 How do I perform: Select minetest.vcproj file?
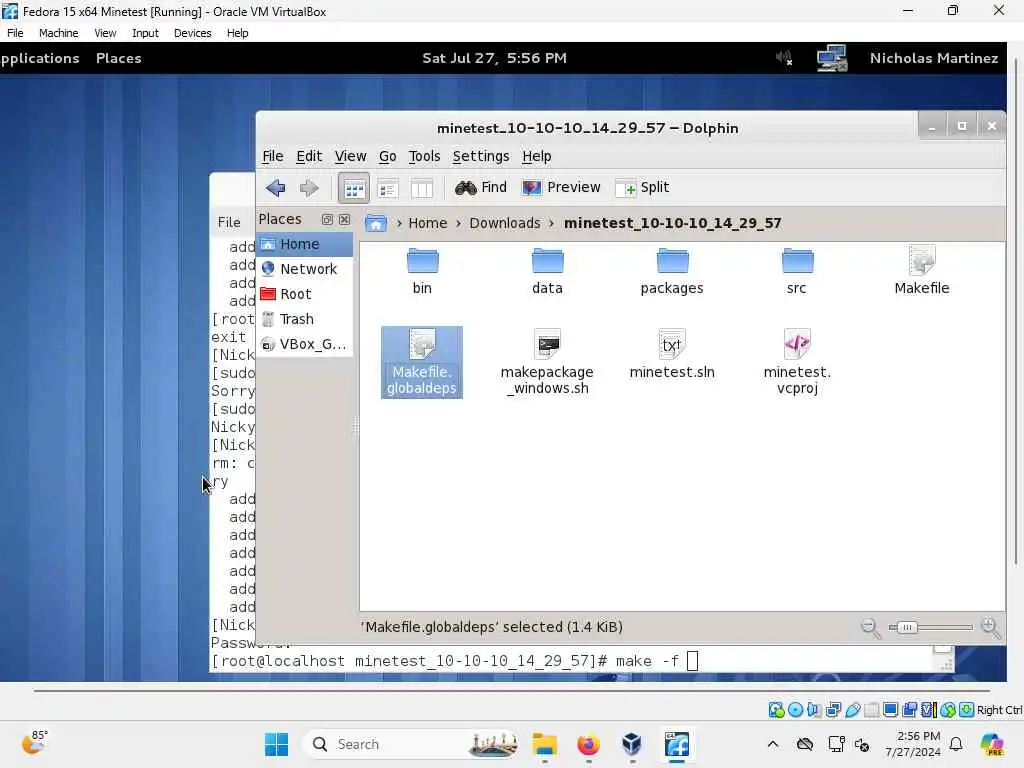pos(797,362)
